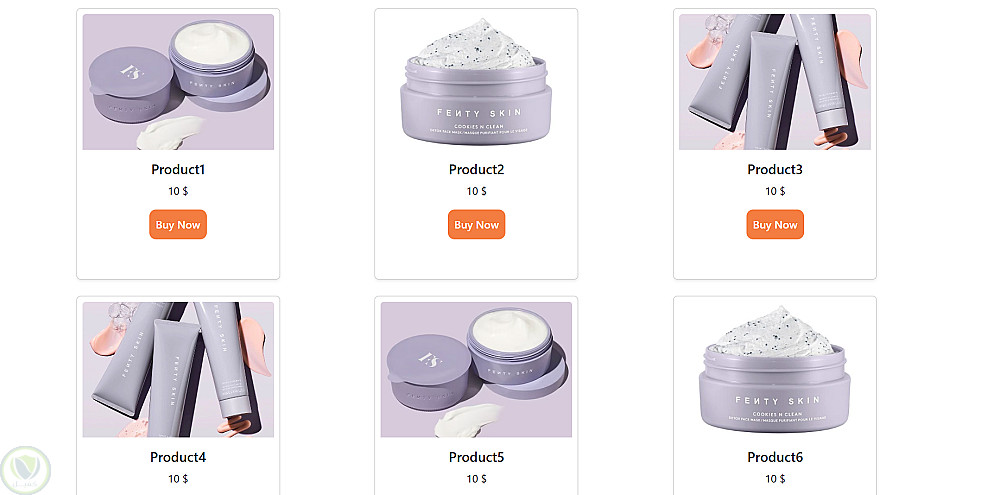The image size is (1000, 495).
Task: Click Buy Now under Product3
Action: tap(775, 225)
